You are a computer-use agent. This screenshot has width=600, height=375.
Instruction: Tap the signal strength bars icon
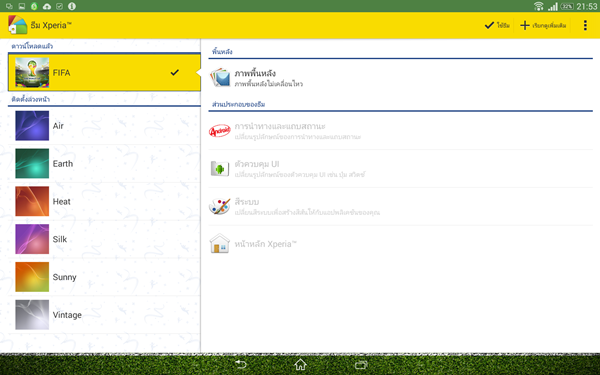tap(553, 6)
